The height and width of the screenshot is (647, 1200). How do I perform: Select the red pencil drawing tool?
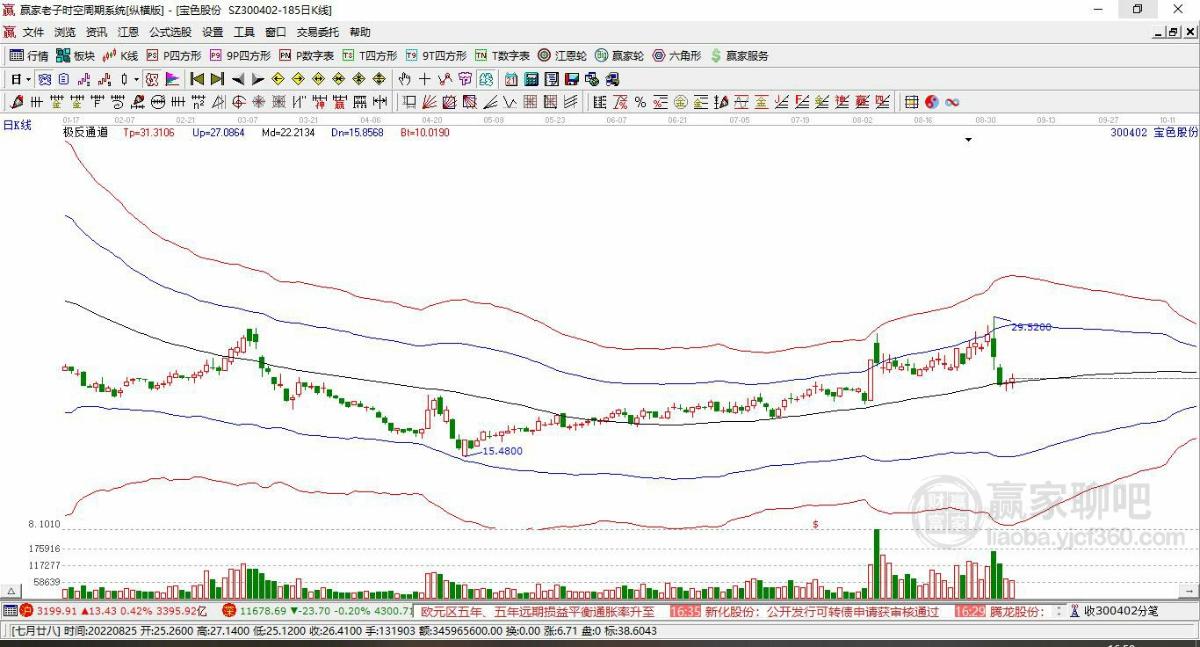click(x=16, y=101)
